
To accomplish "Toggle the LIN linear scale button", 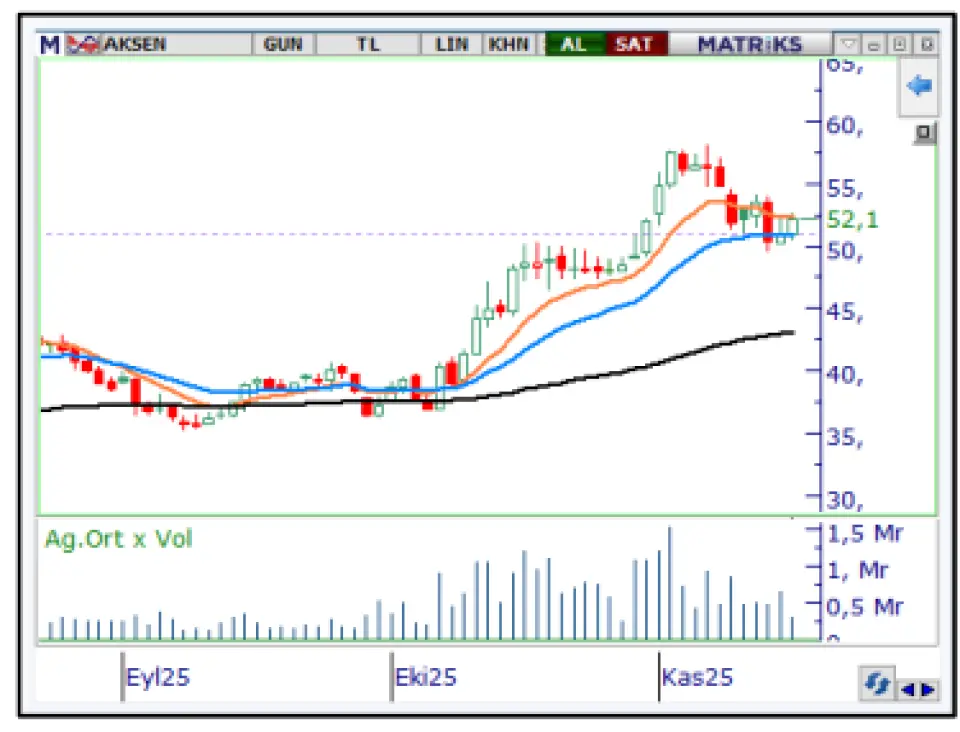I will (x=452, y=44).
